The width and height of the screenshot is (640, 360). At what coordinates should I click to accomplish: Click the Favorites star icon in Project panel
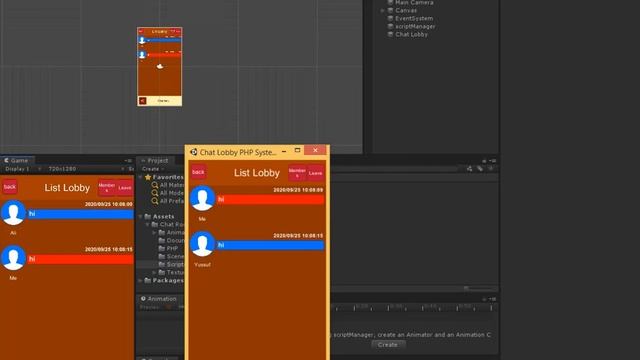coord(148,177)
